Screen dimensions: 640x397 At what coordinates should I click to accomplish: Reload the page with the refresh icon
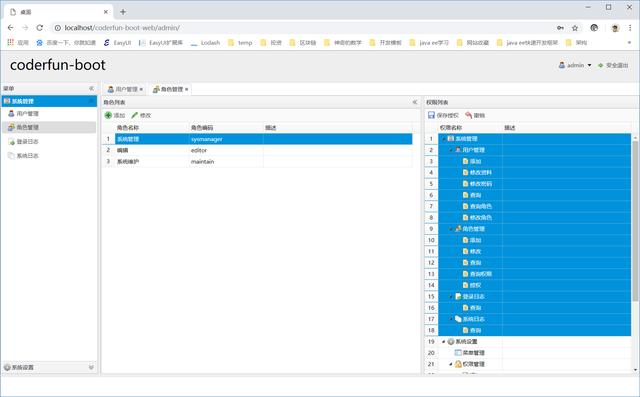[40, 28]
